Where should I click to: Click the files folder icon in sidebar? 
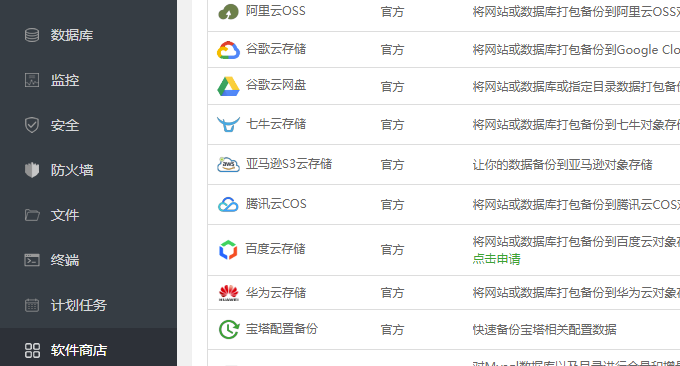tap(32, 215)
